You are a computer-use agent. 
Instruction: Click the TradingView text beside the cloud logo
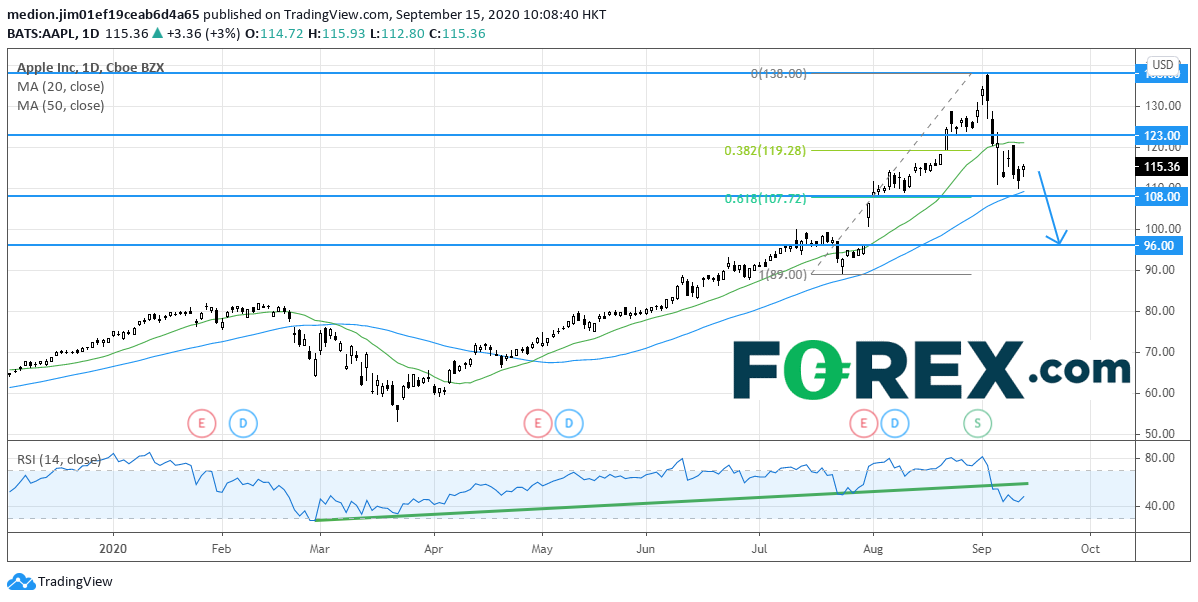(x=75, y=582)
